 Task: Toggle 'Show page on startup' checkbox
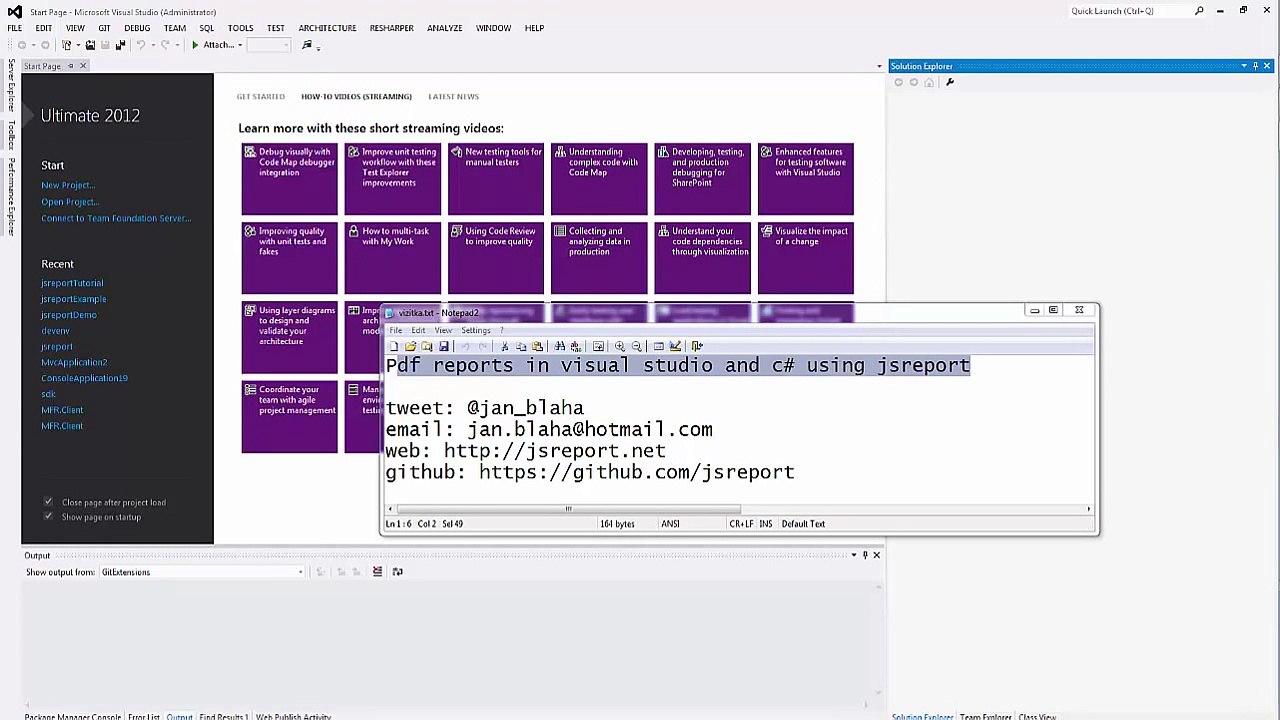(x=48, y=517)
